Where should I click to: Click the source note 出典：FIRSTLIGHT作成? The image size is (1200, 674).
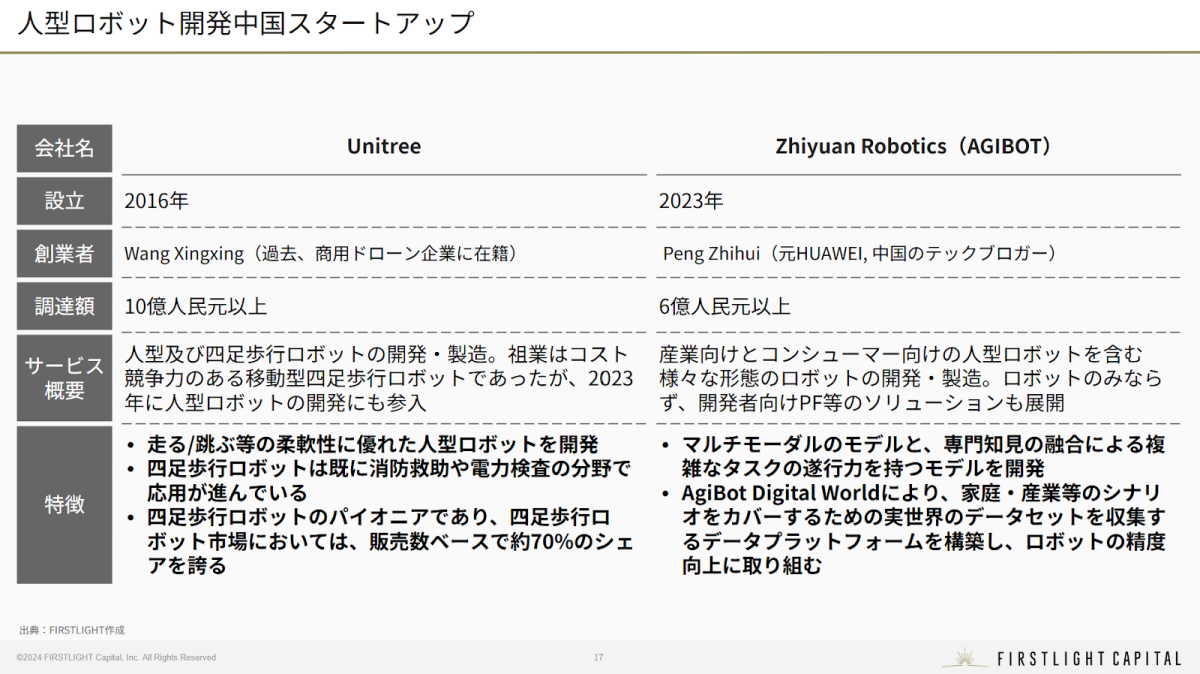(72, 630)
